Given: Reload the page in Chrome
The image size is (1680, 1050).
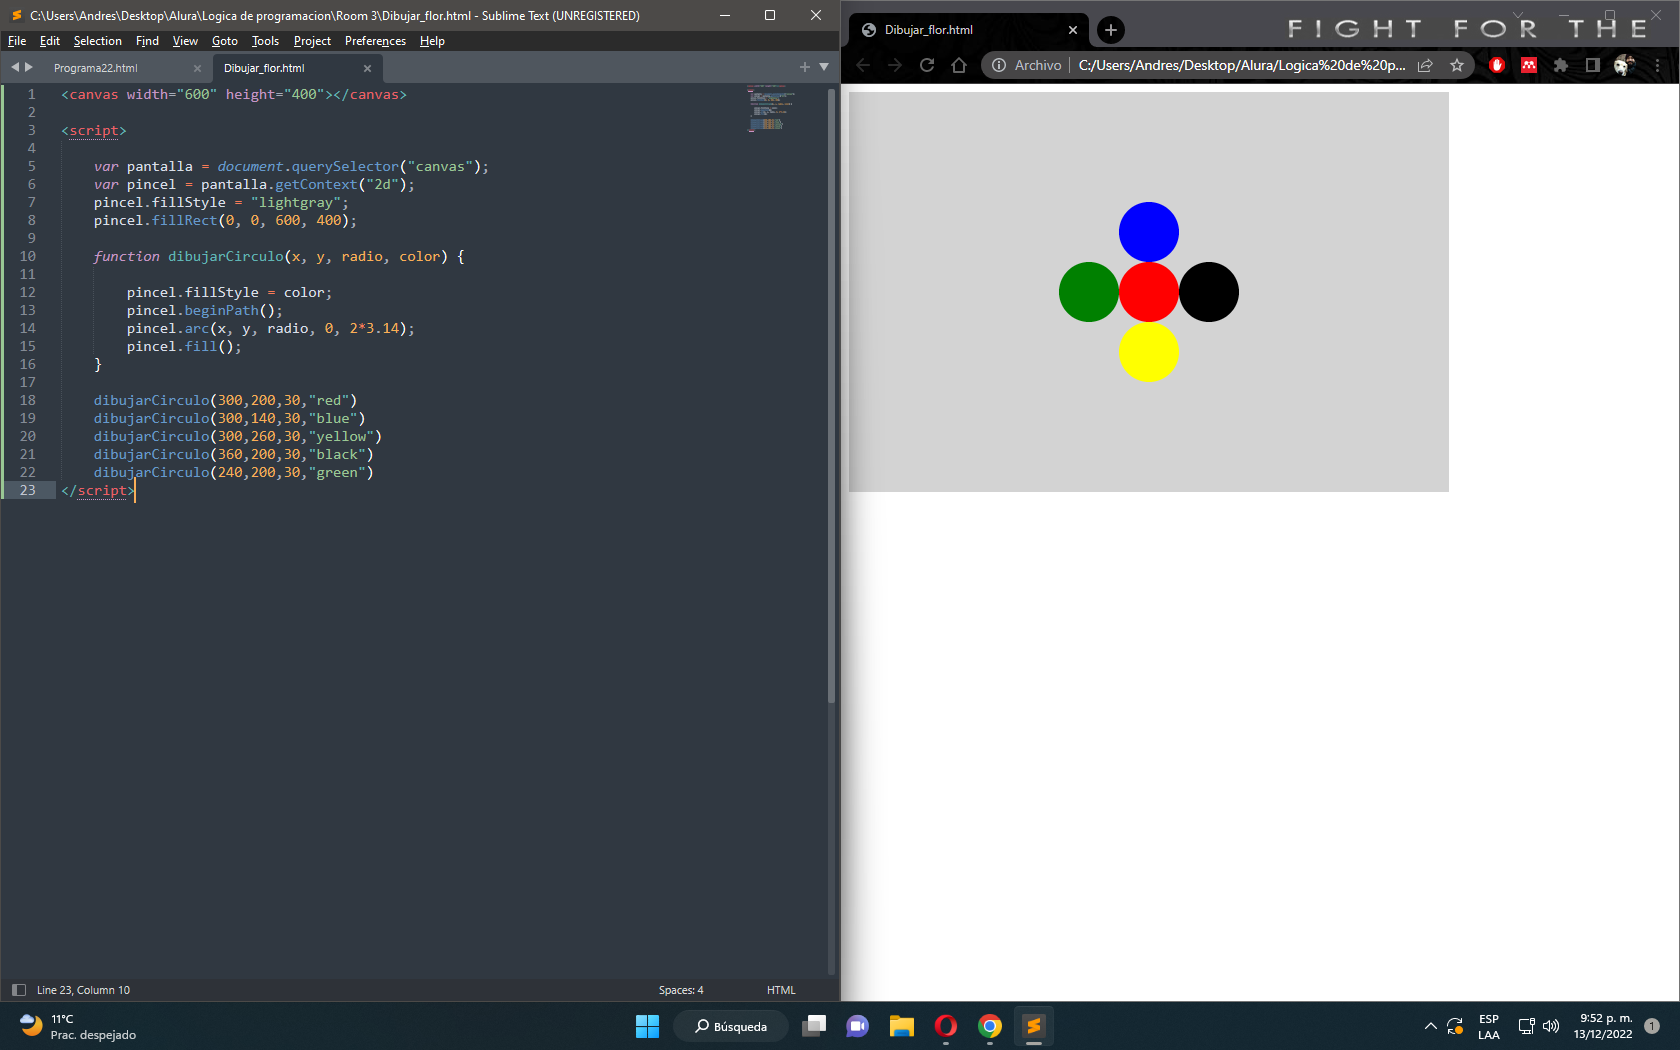Looking at the screenshot, I should [x=927, y=65].
